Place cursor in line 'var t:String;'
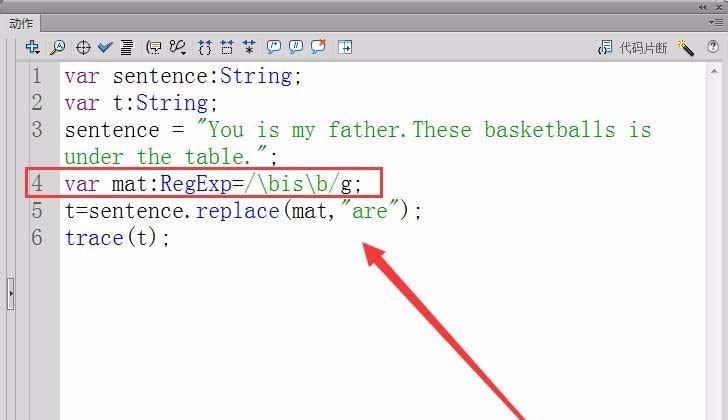 (x=141, y=103)
